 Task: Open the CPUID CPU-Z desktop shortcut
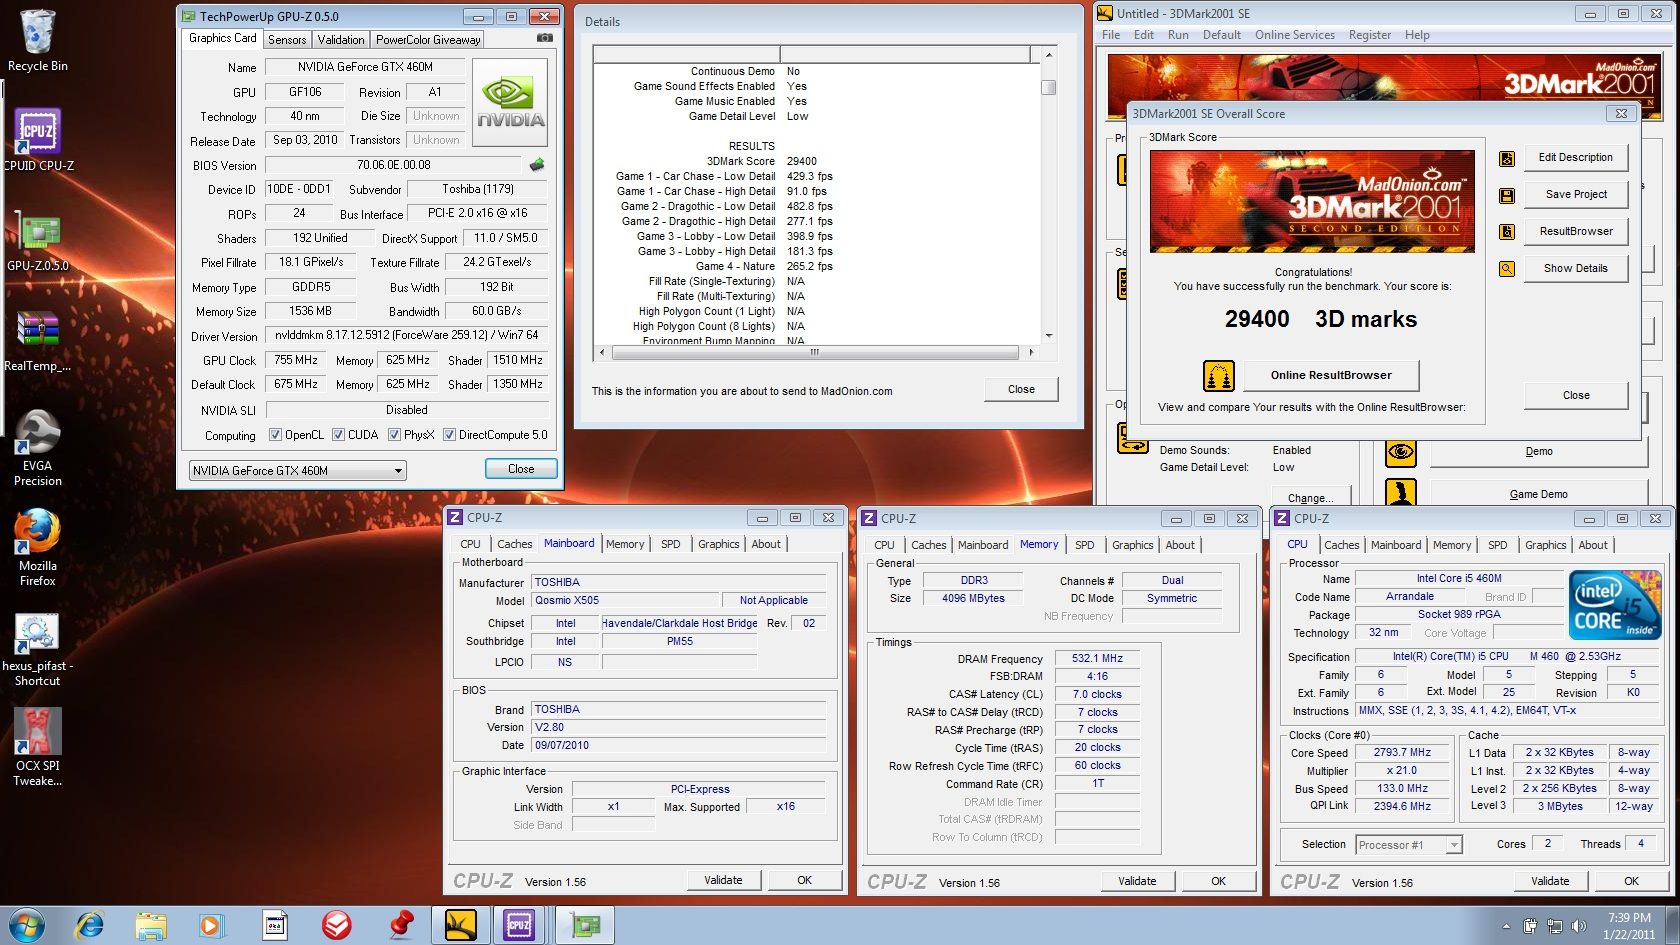tap(38, 141)
